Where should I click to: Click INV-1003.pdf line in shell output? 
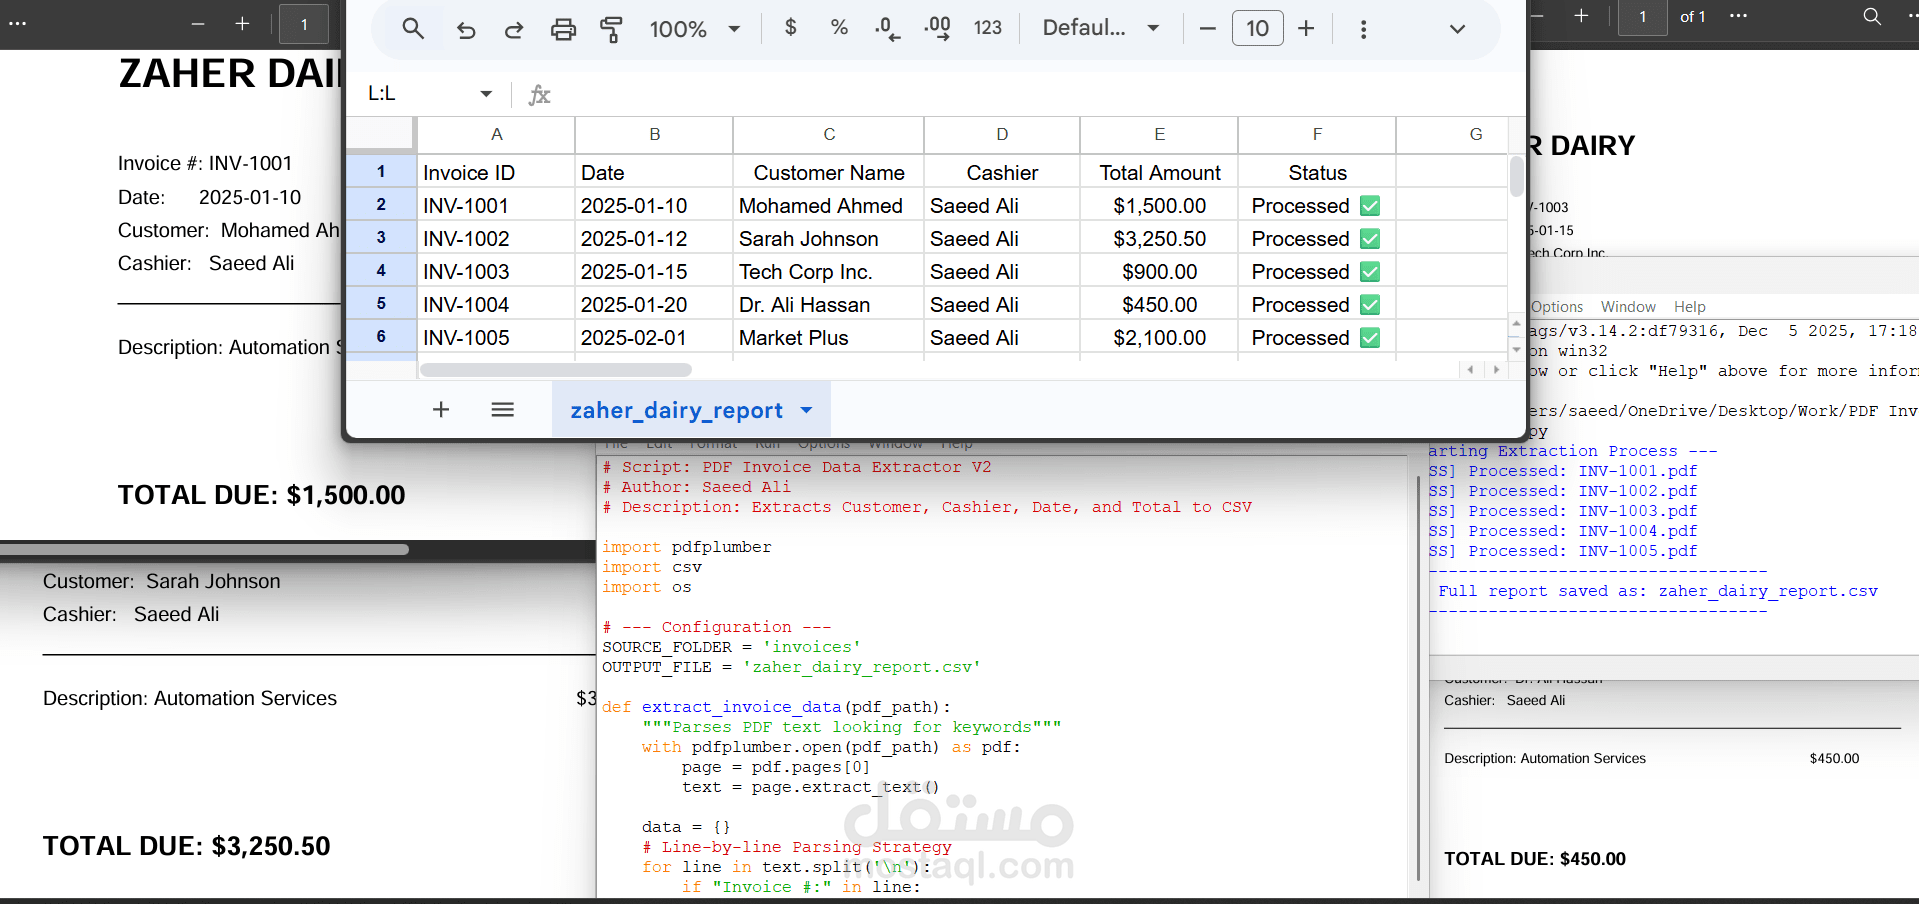(x=1563, y=511)
